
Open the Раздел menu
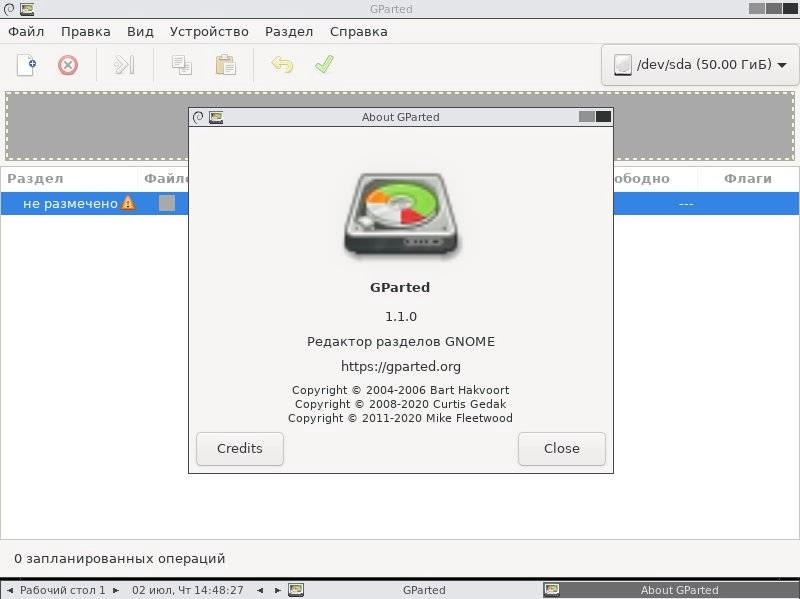coord(289,32)
